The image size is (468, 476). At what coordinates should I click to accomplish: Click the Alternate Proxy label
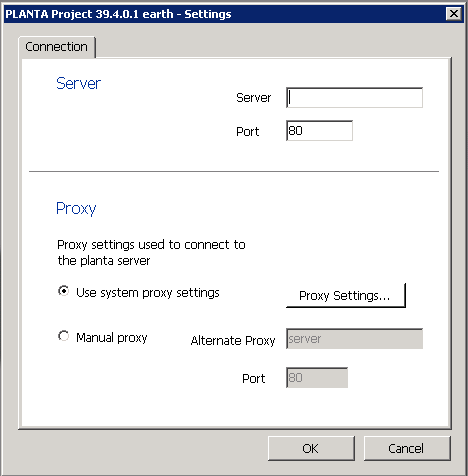[233, 341]
